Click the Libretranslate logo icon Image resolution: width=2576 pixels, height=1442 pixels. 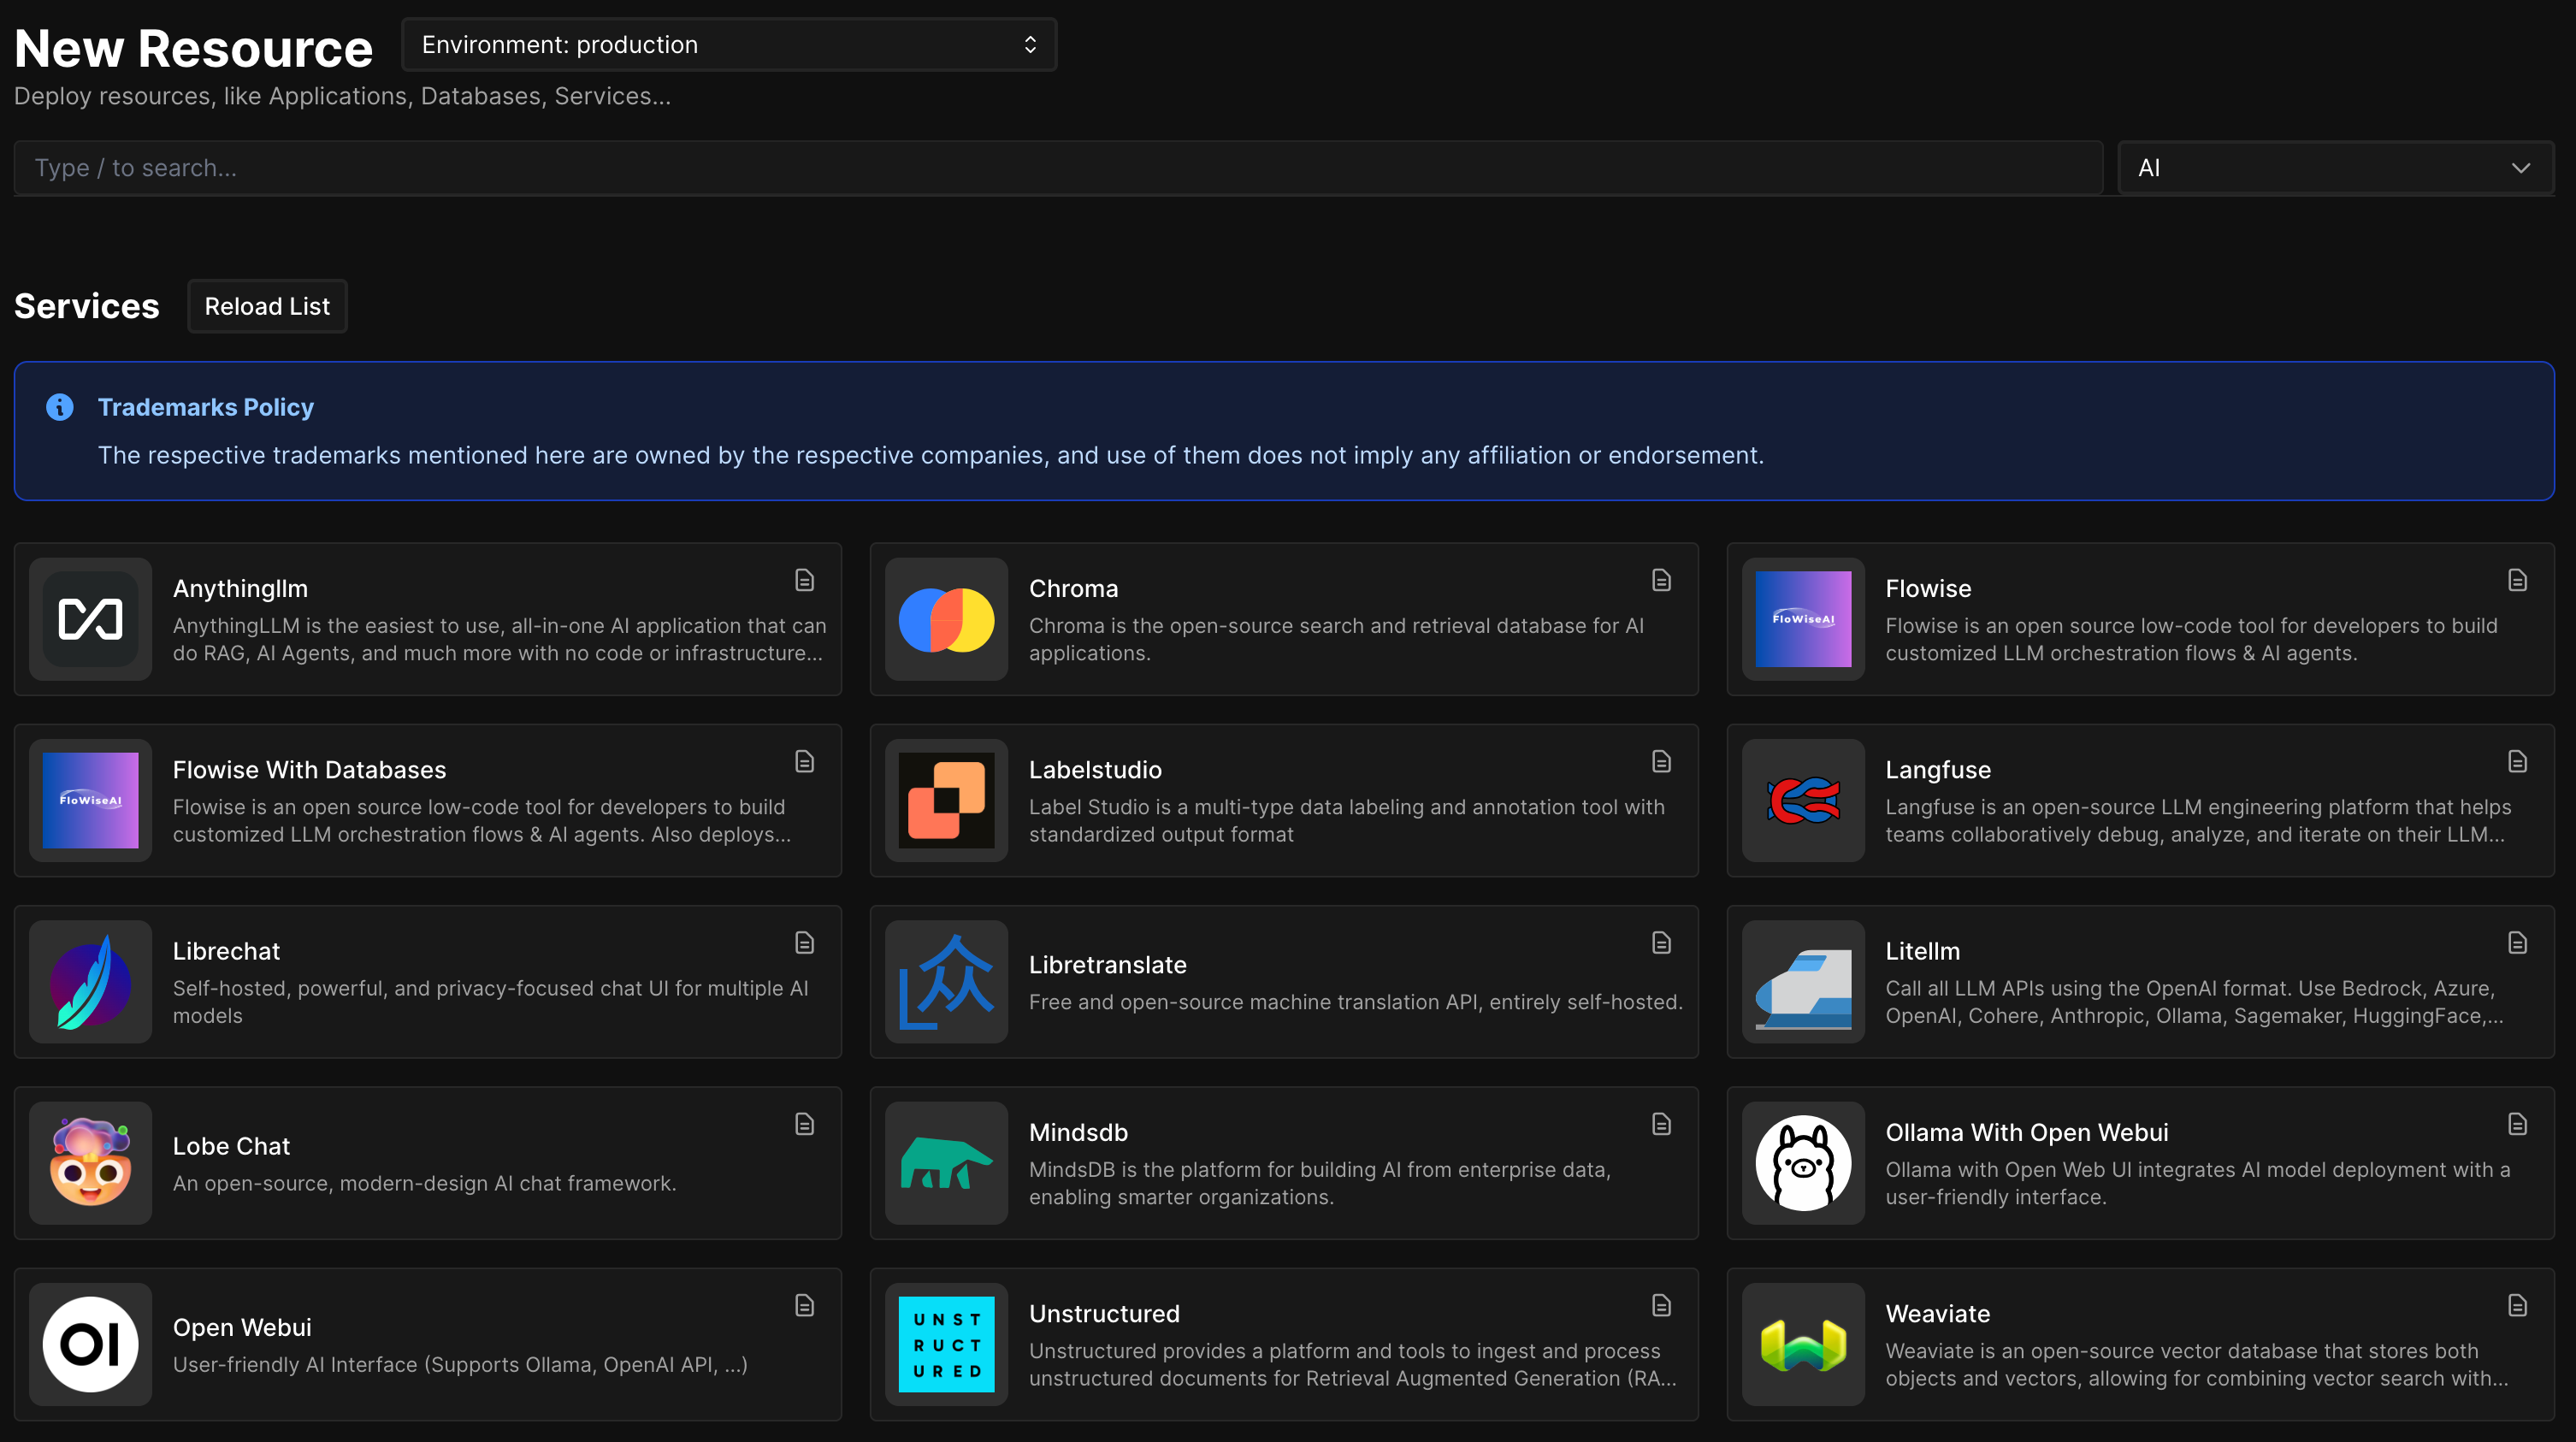946,982
